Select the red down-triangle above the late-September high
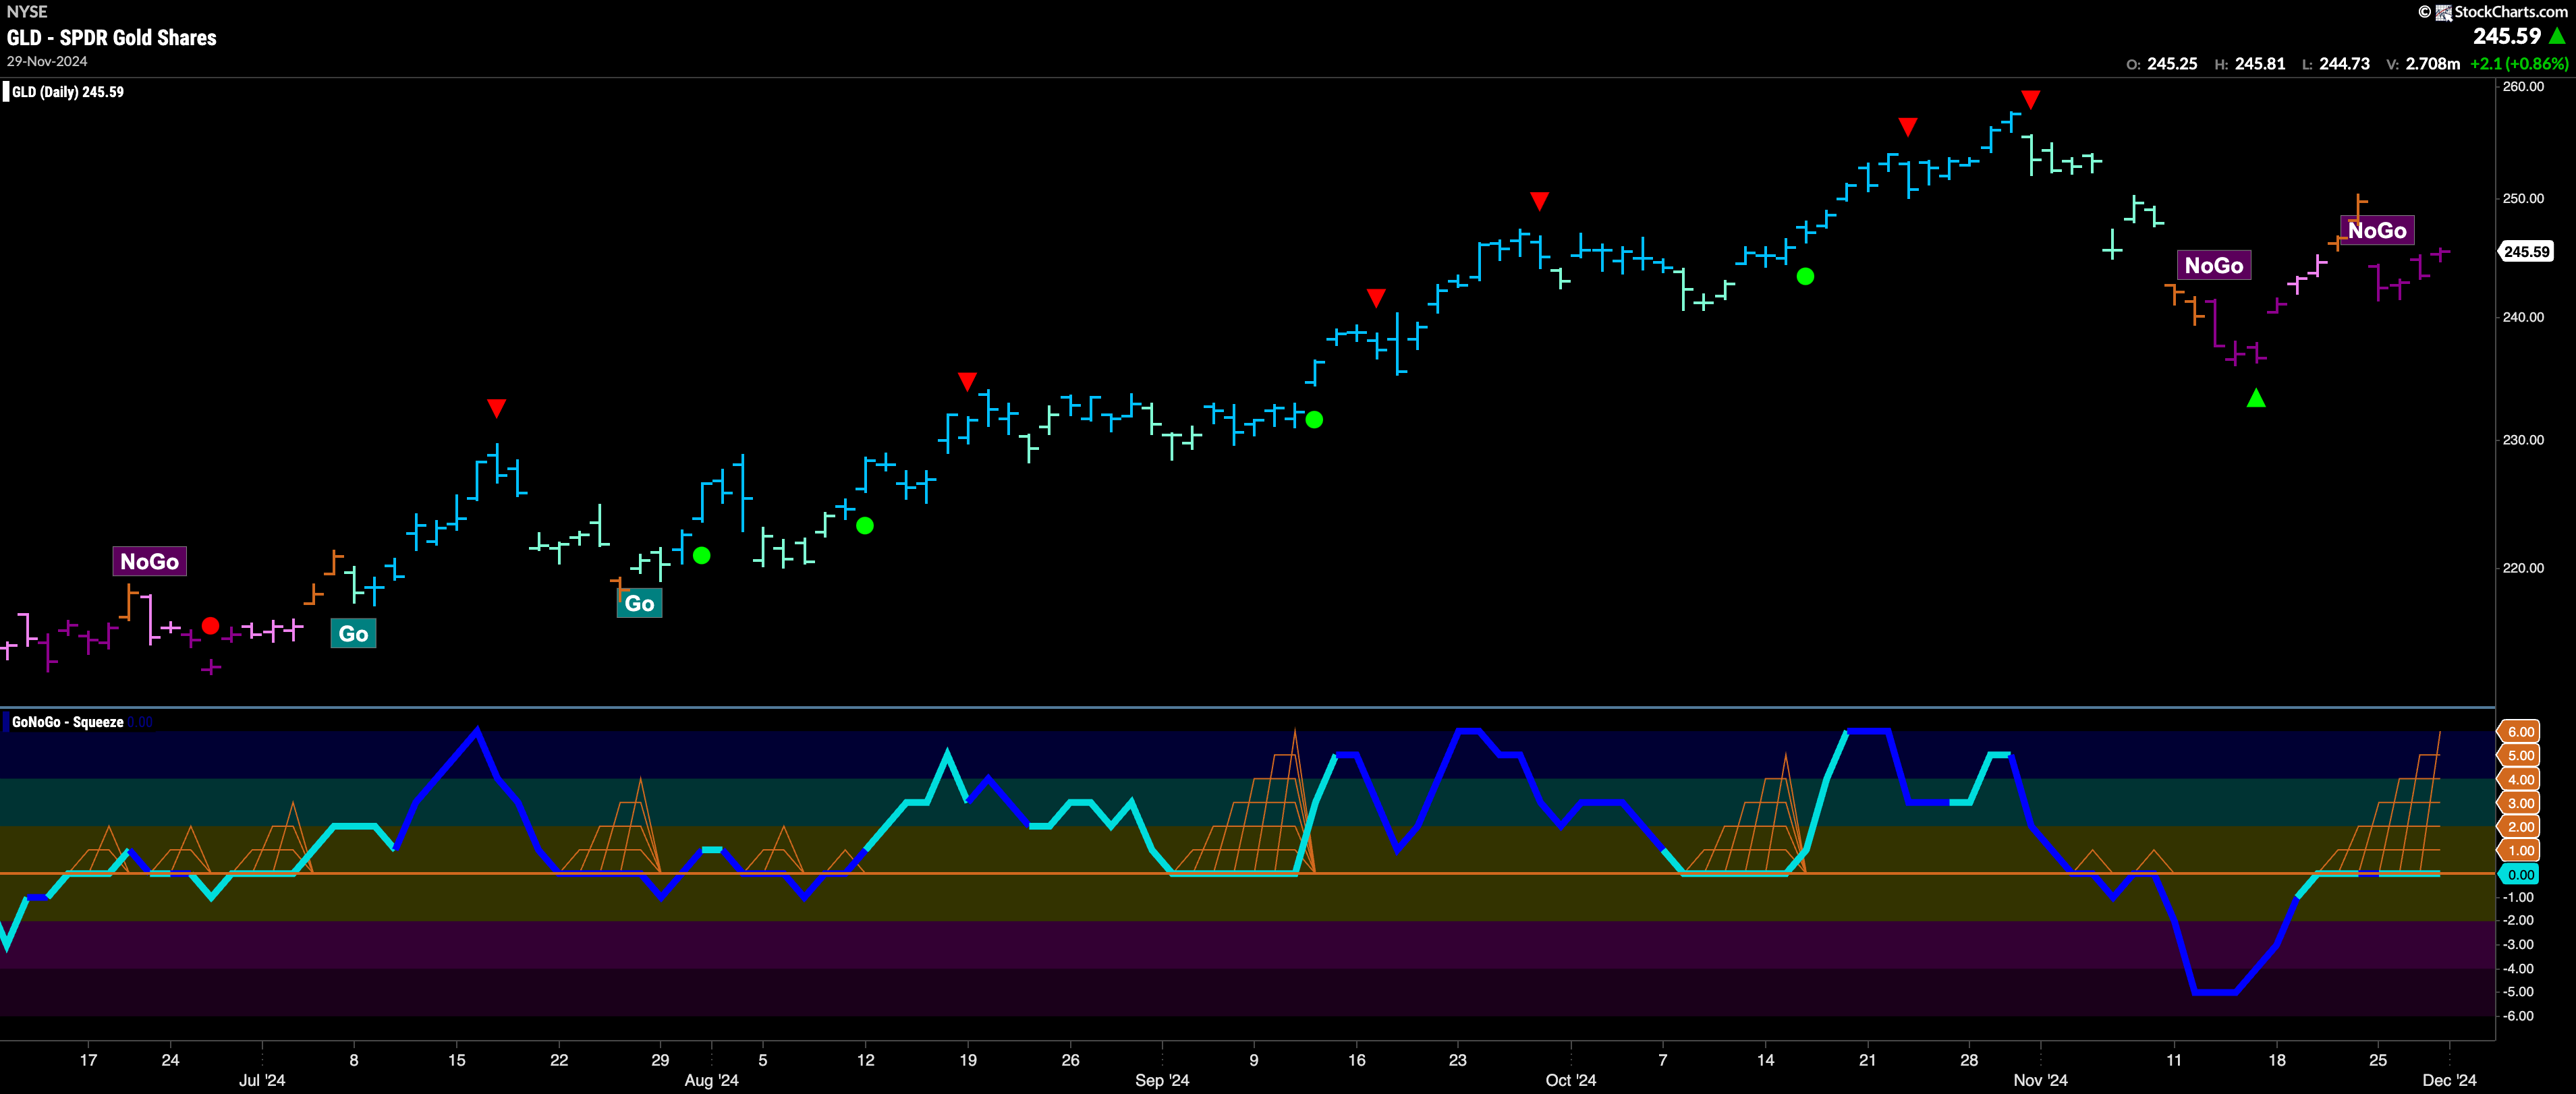The height and width of the screenshot is (1094, 2576). (1539, 201)
